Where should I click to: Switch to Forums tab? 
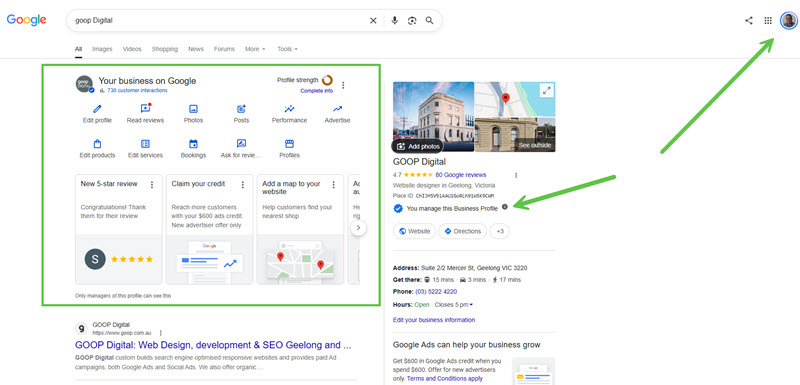point(224,49)
